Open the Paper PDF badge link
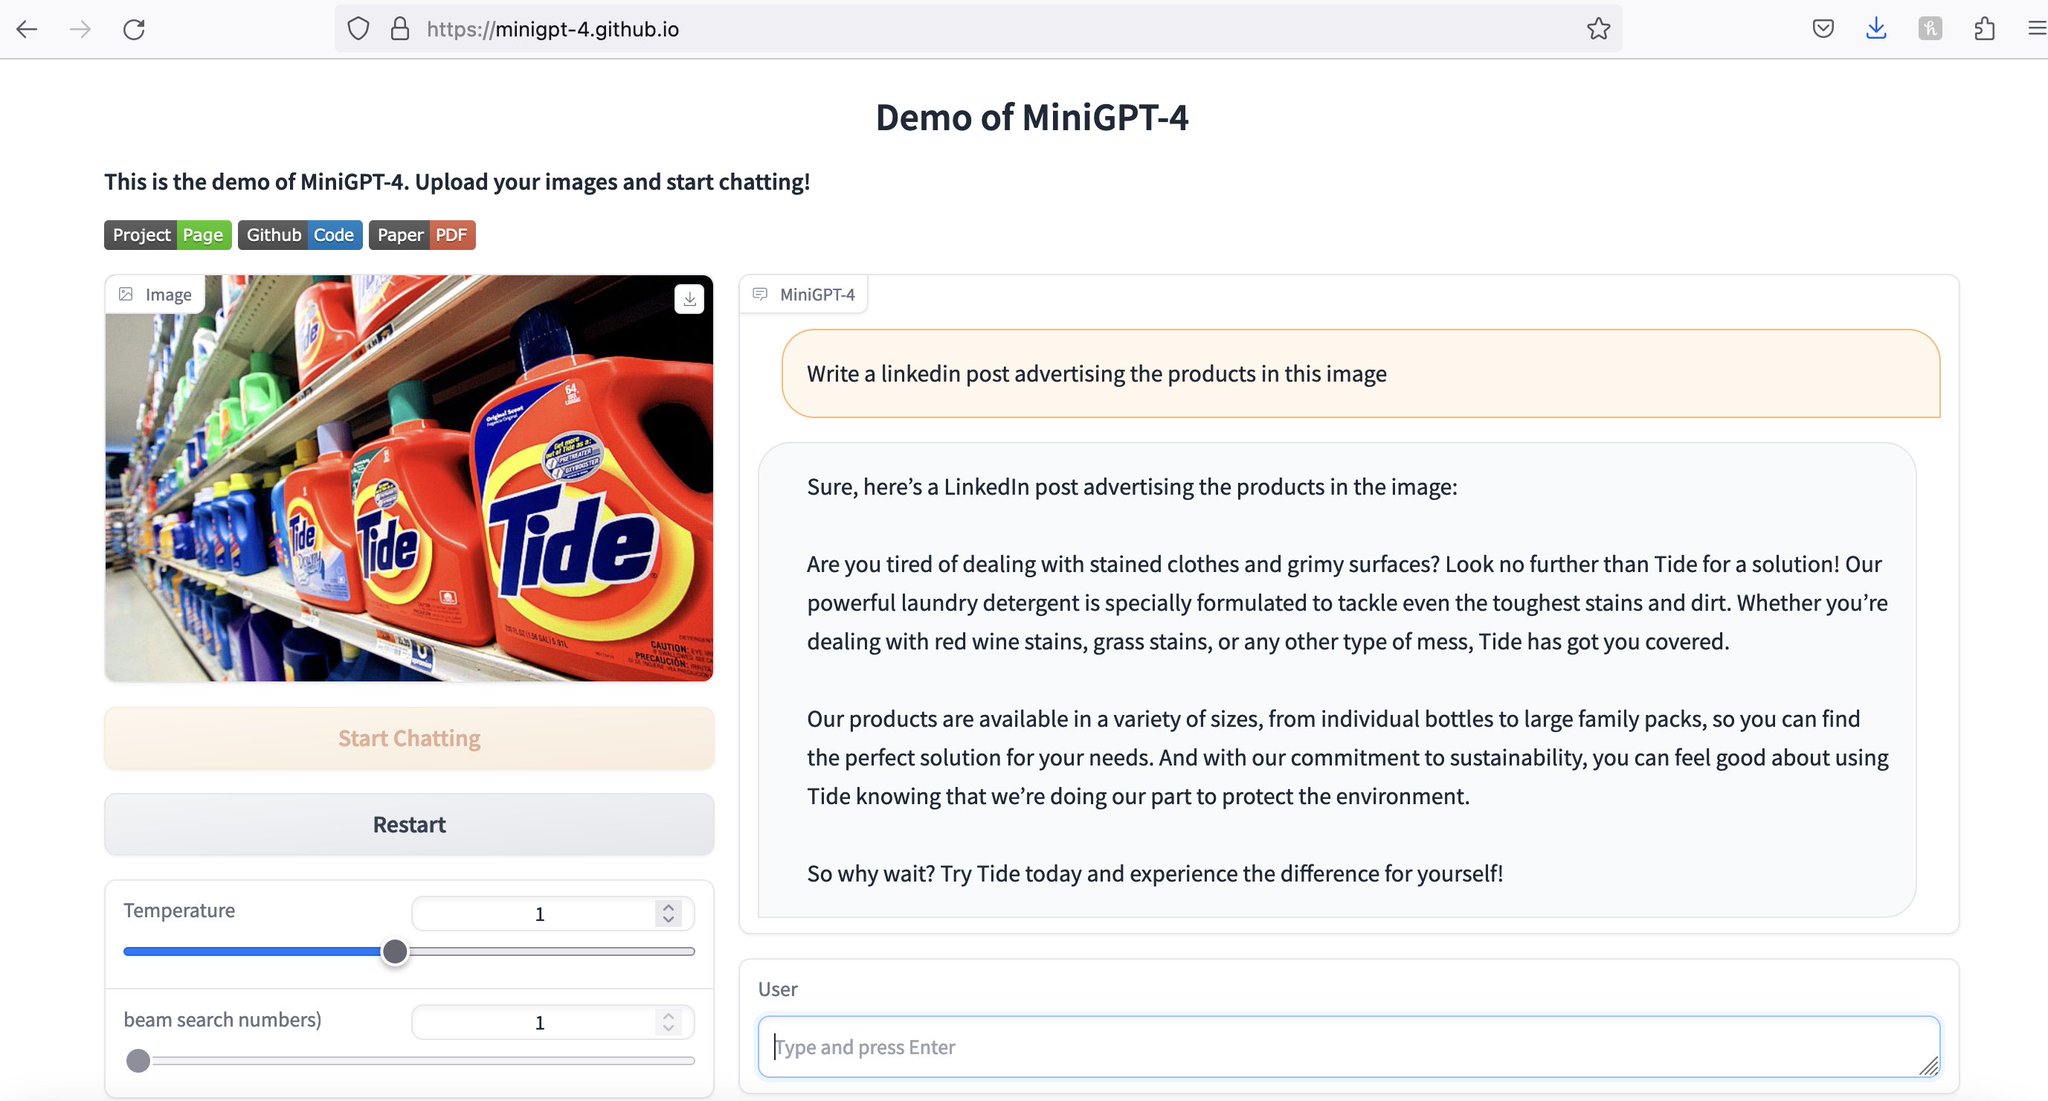2048x1101 pixels. [422, 235]
